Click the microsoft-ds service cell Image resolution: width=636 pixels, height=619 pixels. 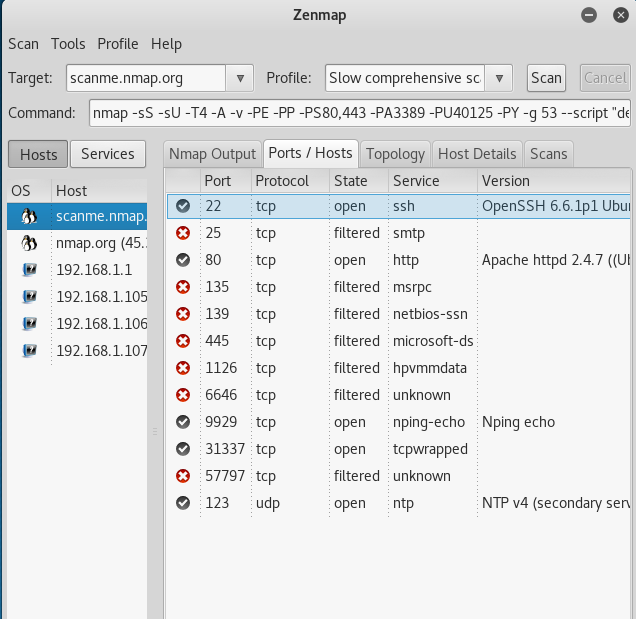pos(433,341)
